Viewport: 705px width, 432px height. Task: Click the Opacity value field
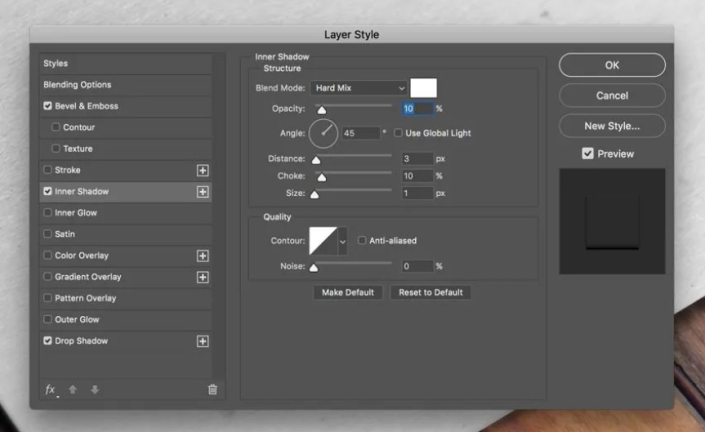(x=417, y=108)
